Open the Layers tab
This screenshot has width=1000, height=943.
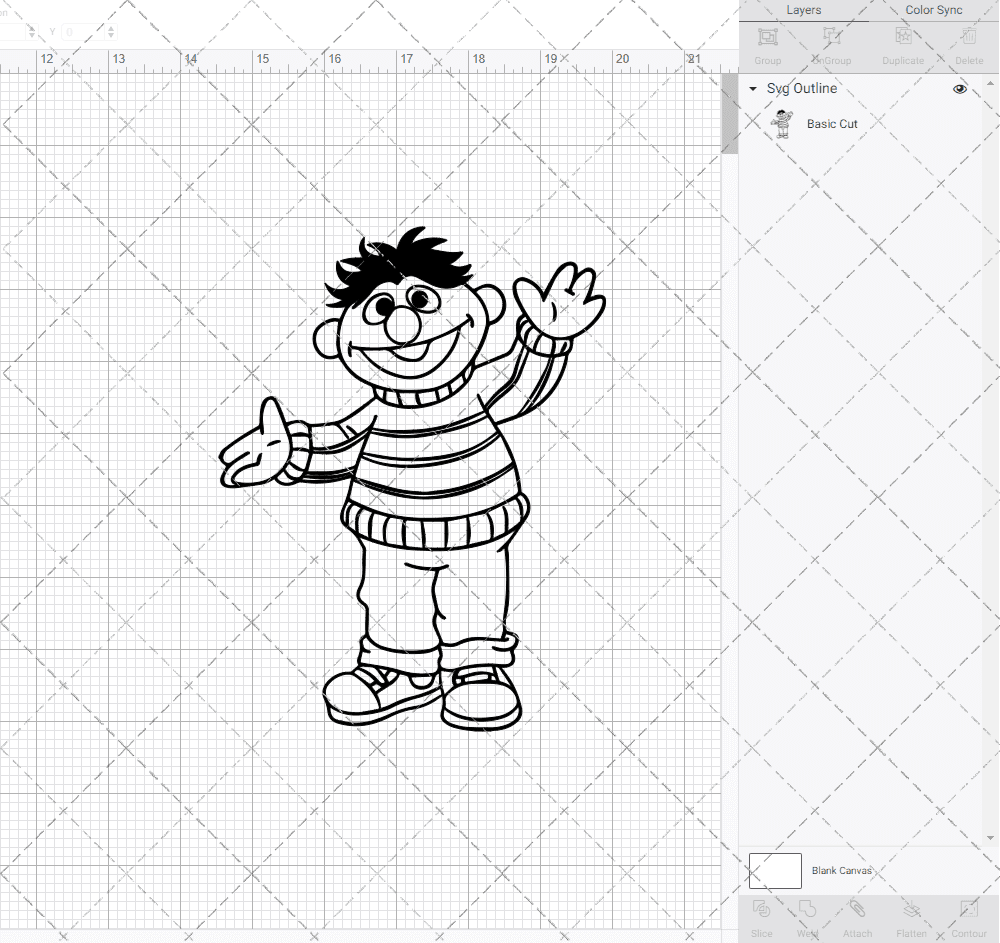coord(803,10)
